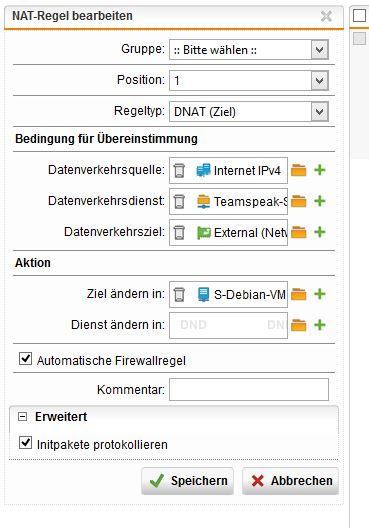Click Abbrechen to cancel editing
The width and height of the screenshot is (369, 528).
coord(290,481)
